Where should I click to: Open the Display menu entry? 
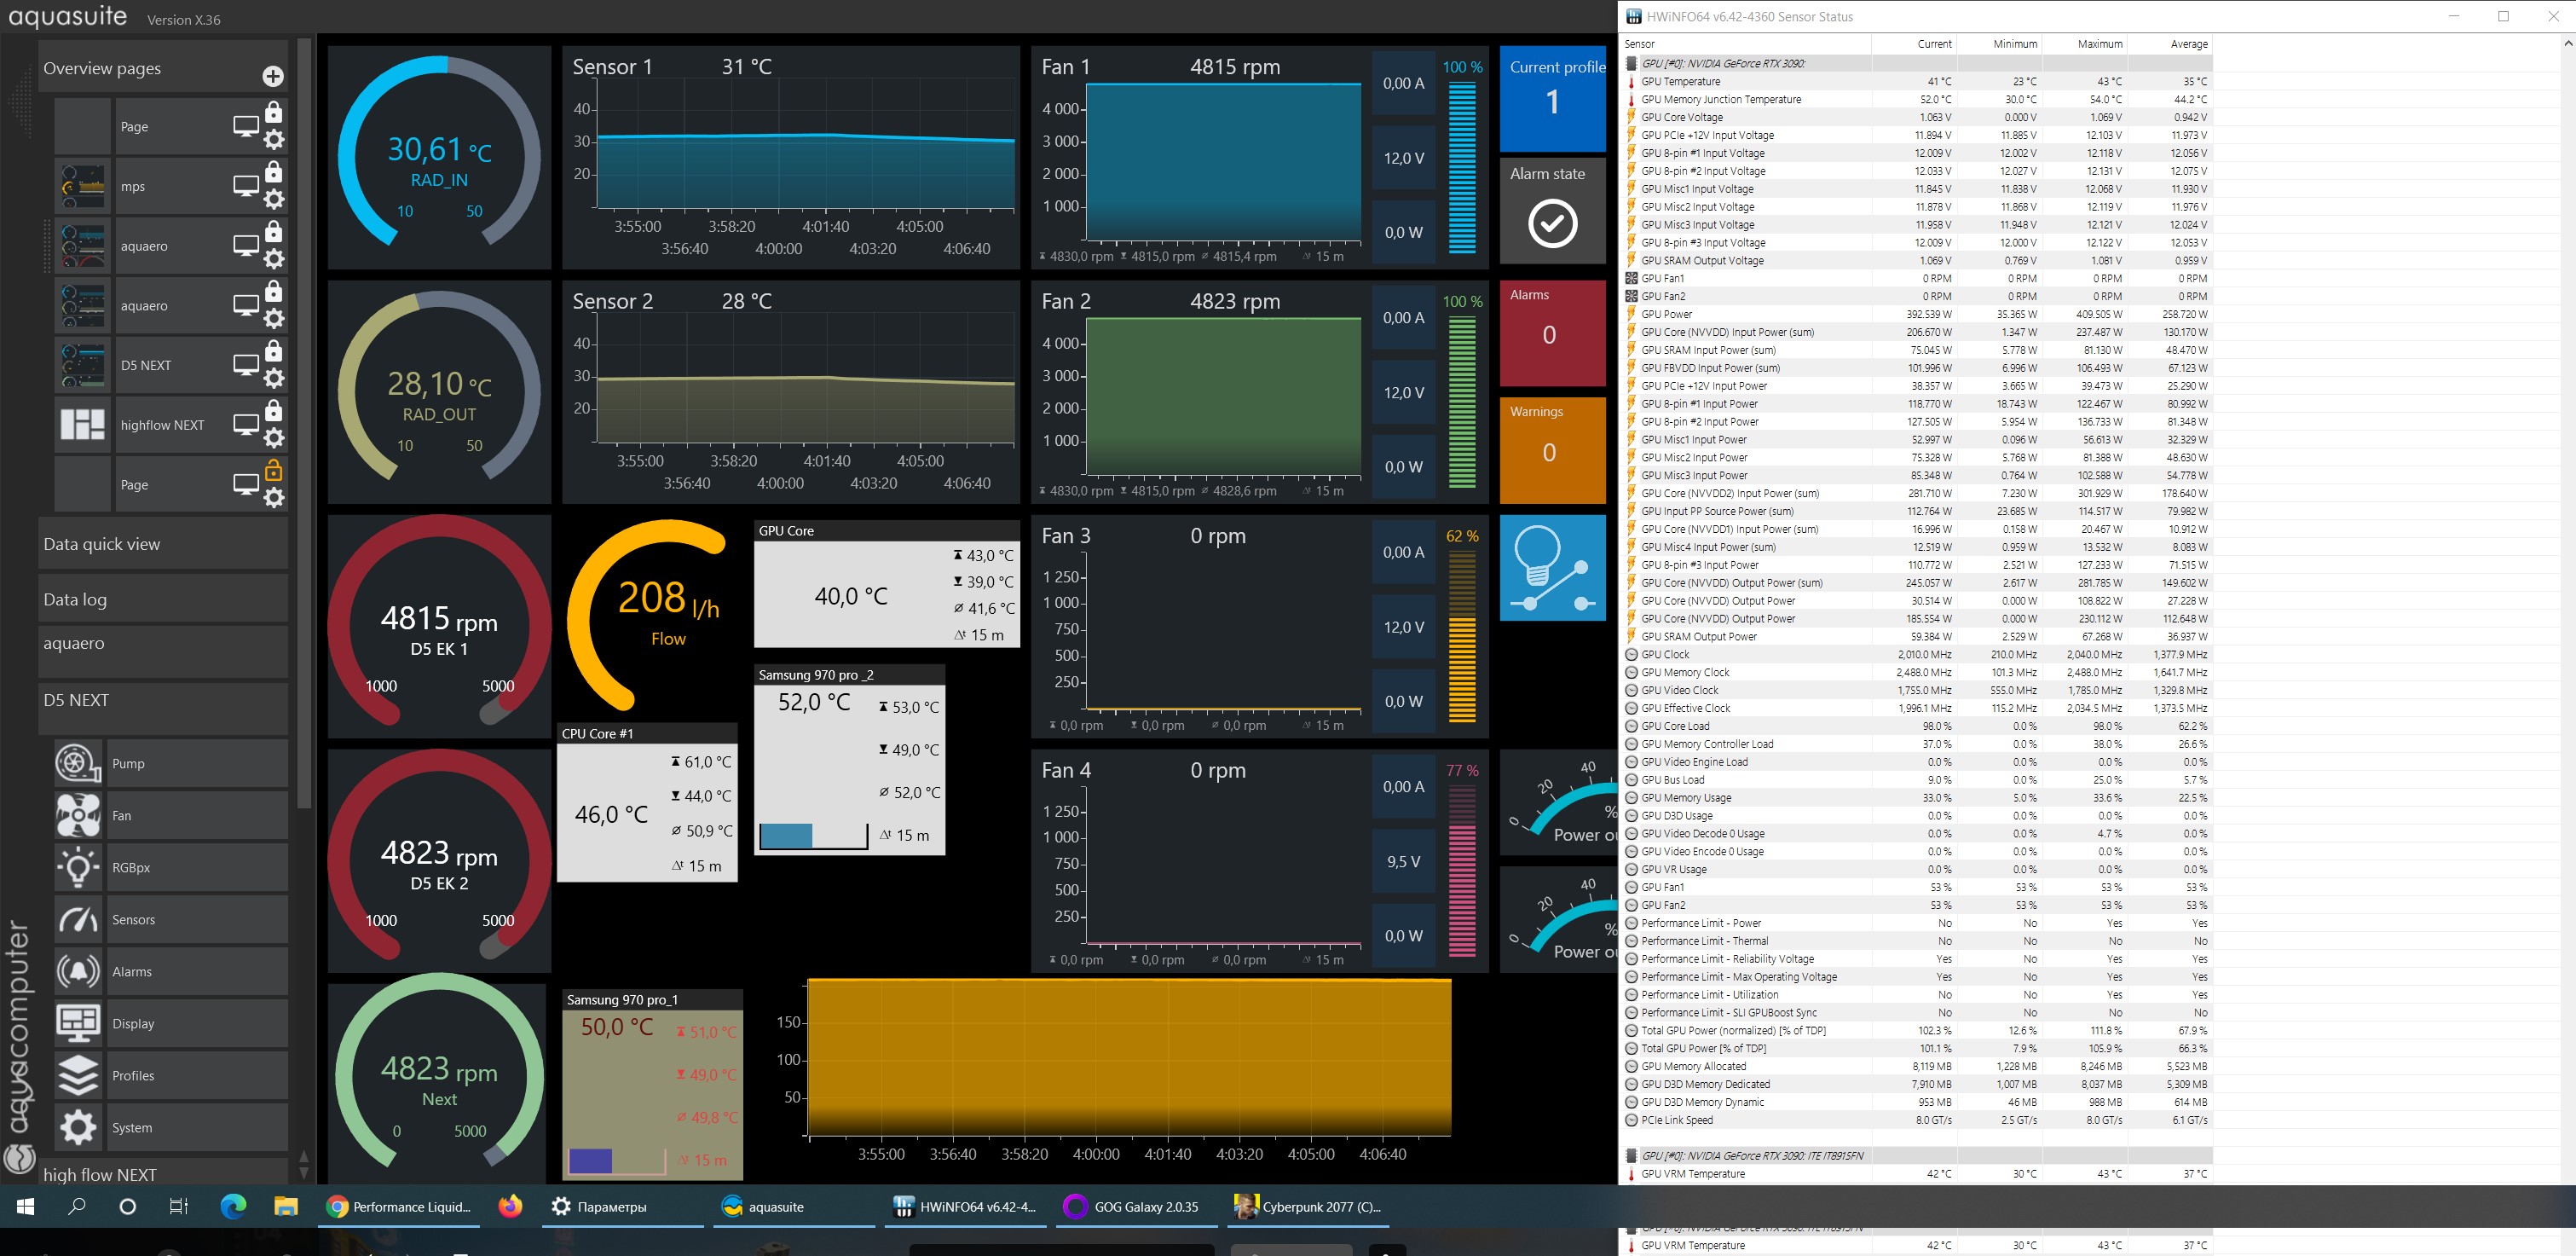(133, 1023)
